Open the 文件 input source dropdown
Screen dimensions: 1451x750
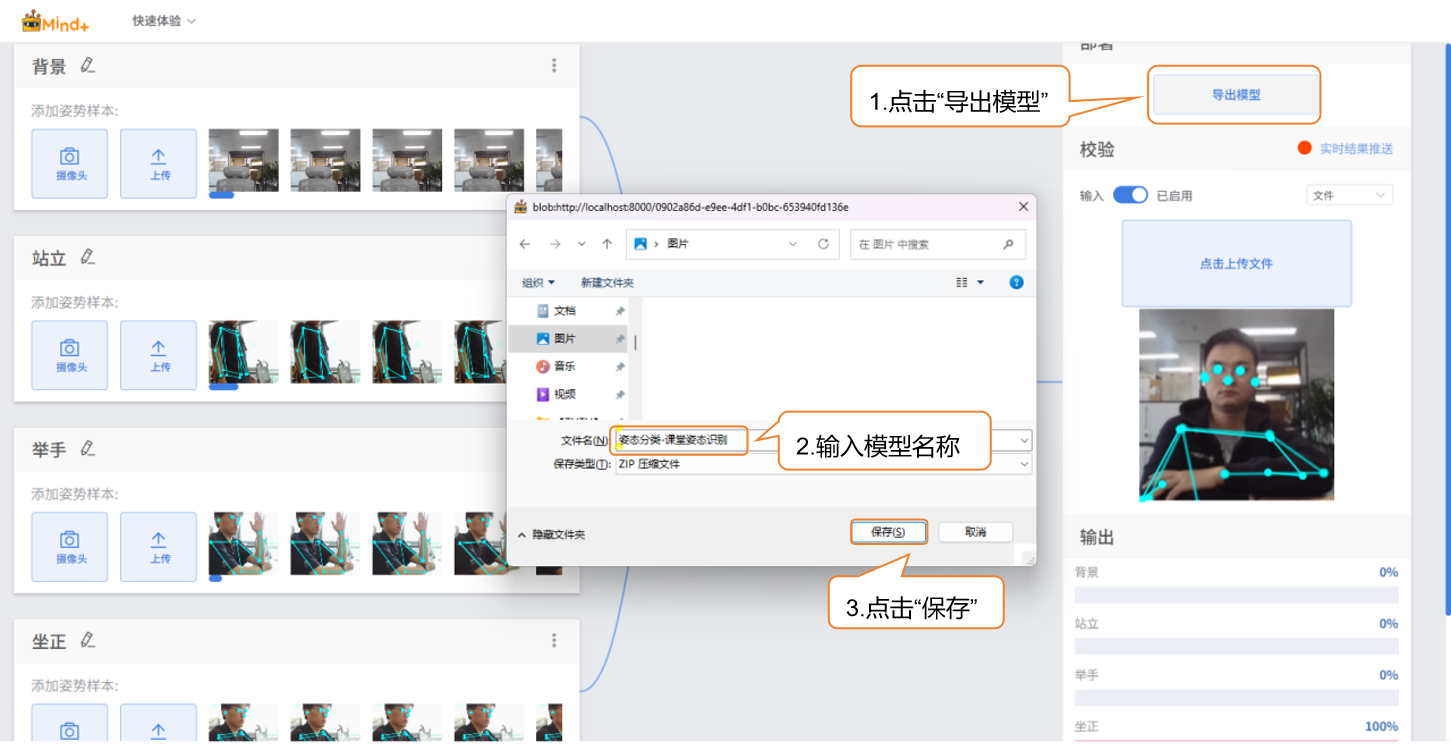(1349, 195)
